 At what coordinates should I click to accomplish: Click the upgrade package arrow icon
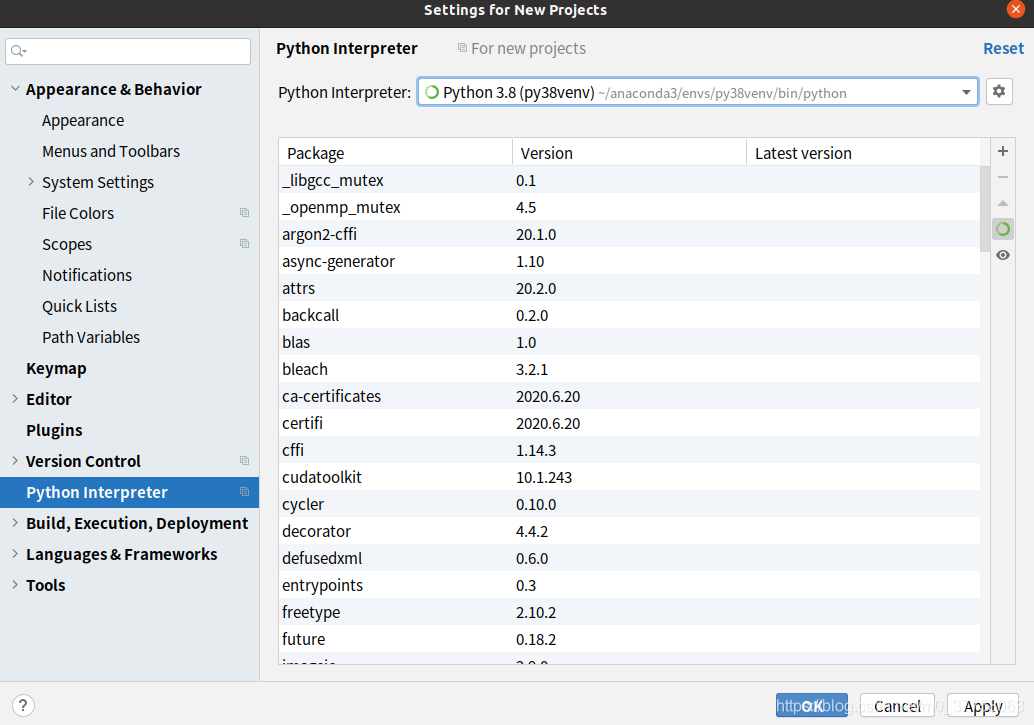click(1003, 203)
